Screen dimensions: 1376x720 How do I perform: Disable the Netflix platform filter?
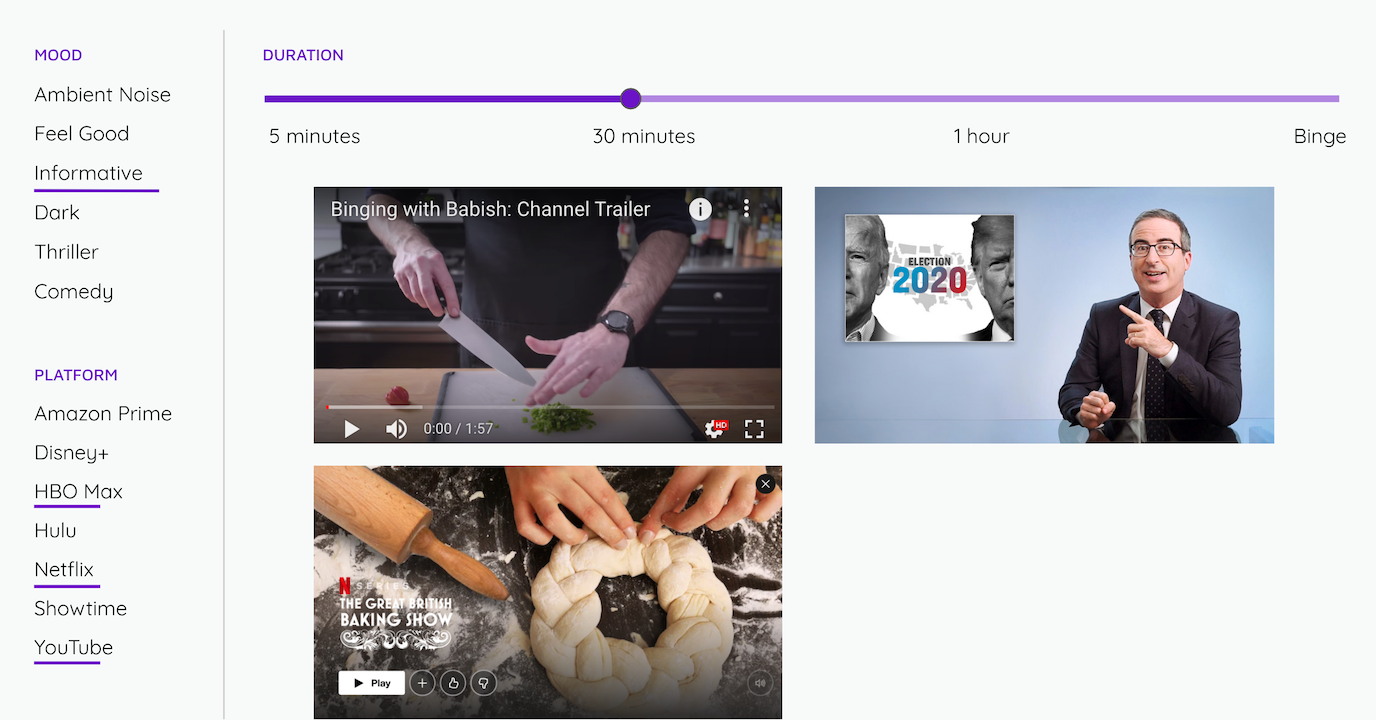pyautogui.click(x=64, y=570)
